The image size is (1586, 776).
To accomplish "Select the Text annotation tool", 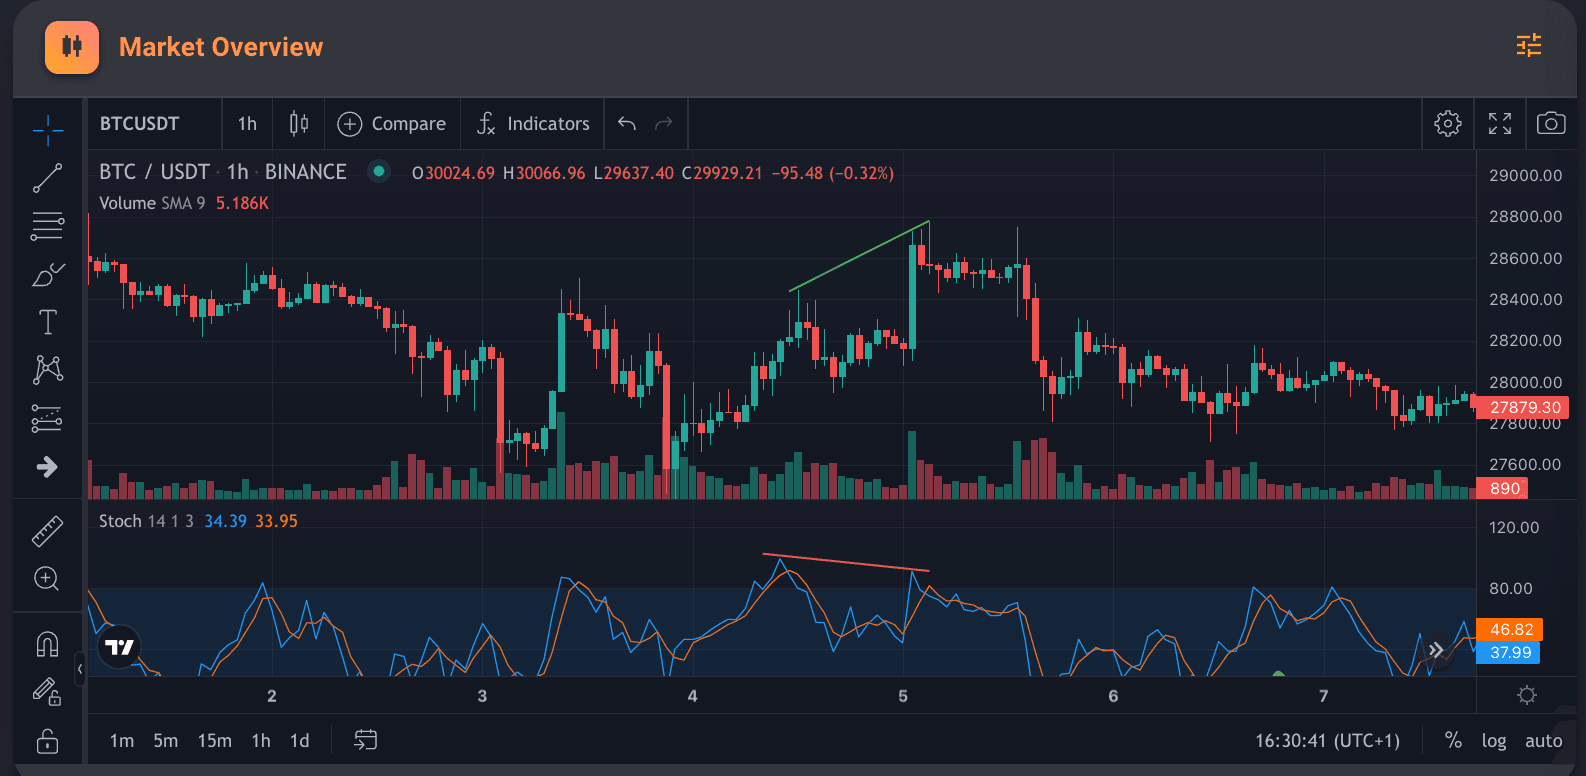I will (x=47, y=322).
